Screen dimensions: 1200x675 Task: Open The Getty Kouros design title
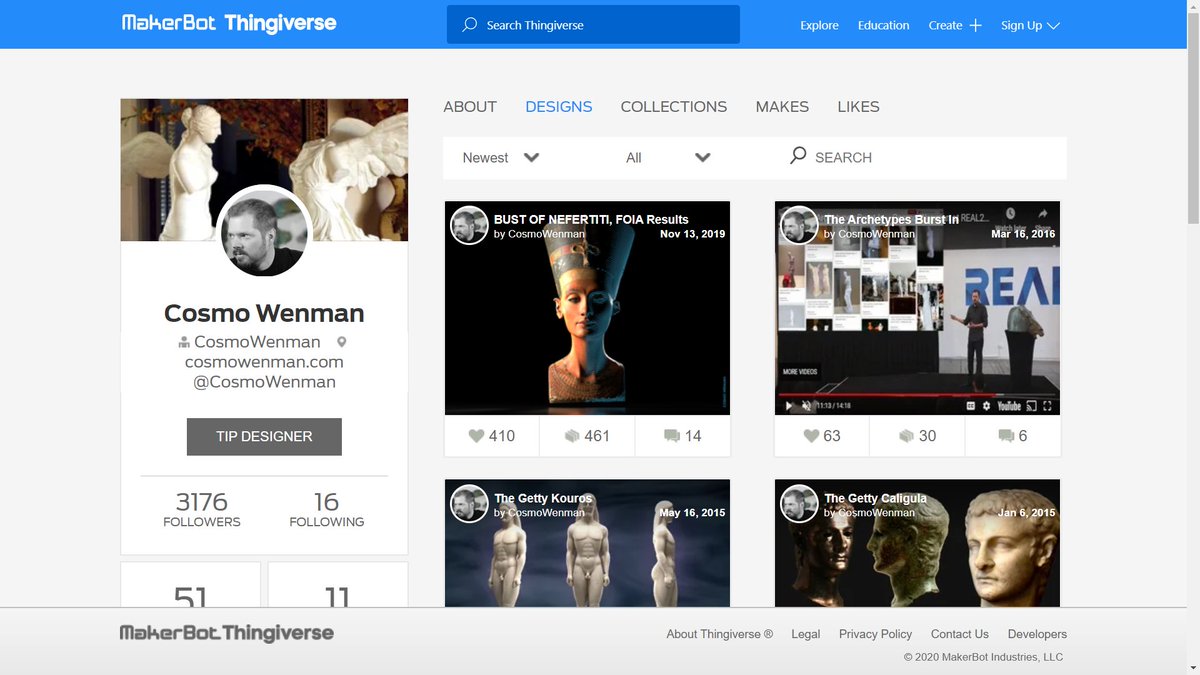point(543,498)
